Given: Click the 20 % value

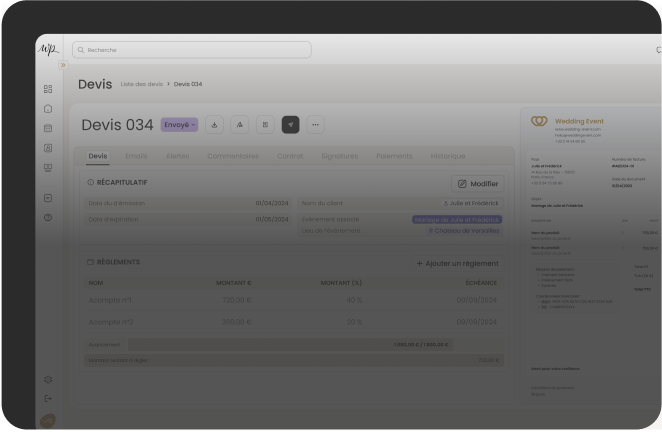Looking at the screenshot, I should tap(354, 322).
